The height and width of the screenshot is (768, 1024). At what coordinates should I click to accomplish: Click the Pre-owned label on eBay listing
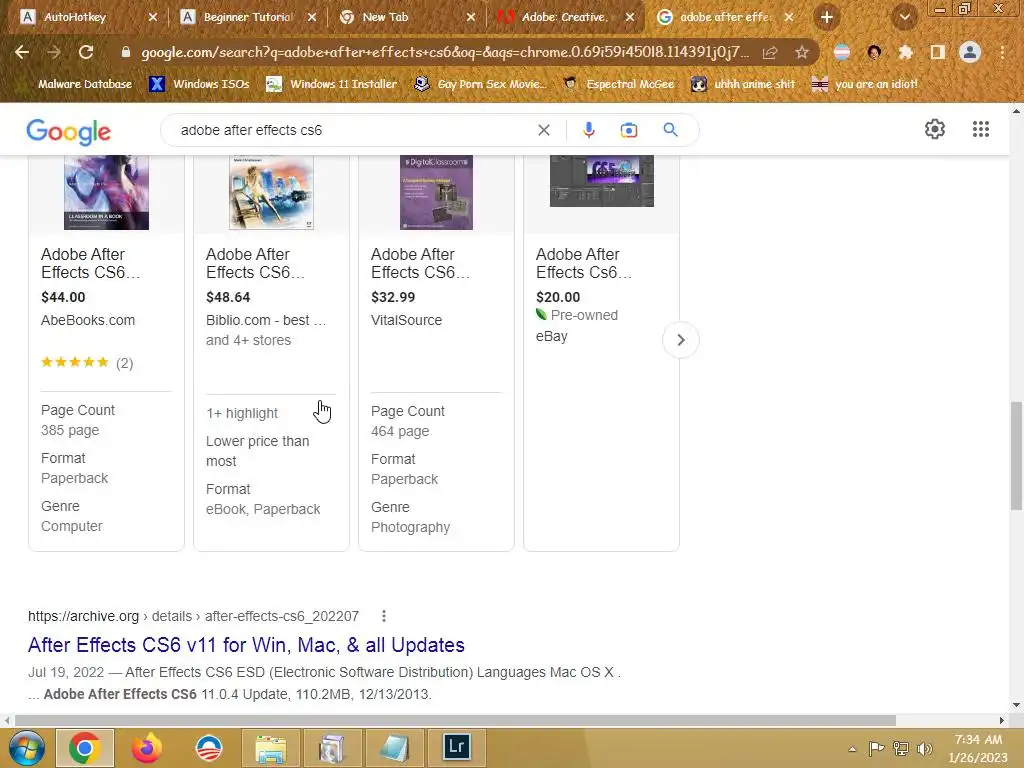(584, 315)
